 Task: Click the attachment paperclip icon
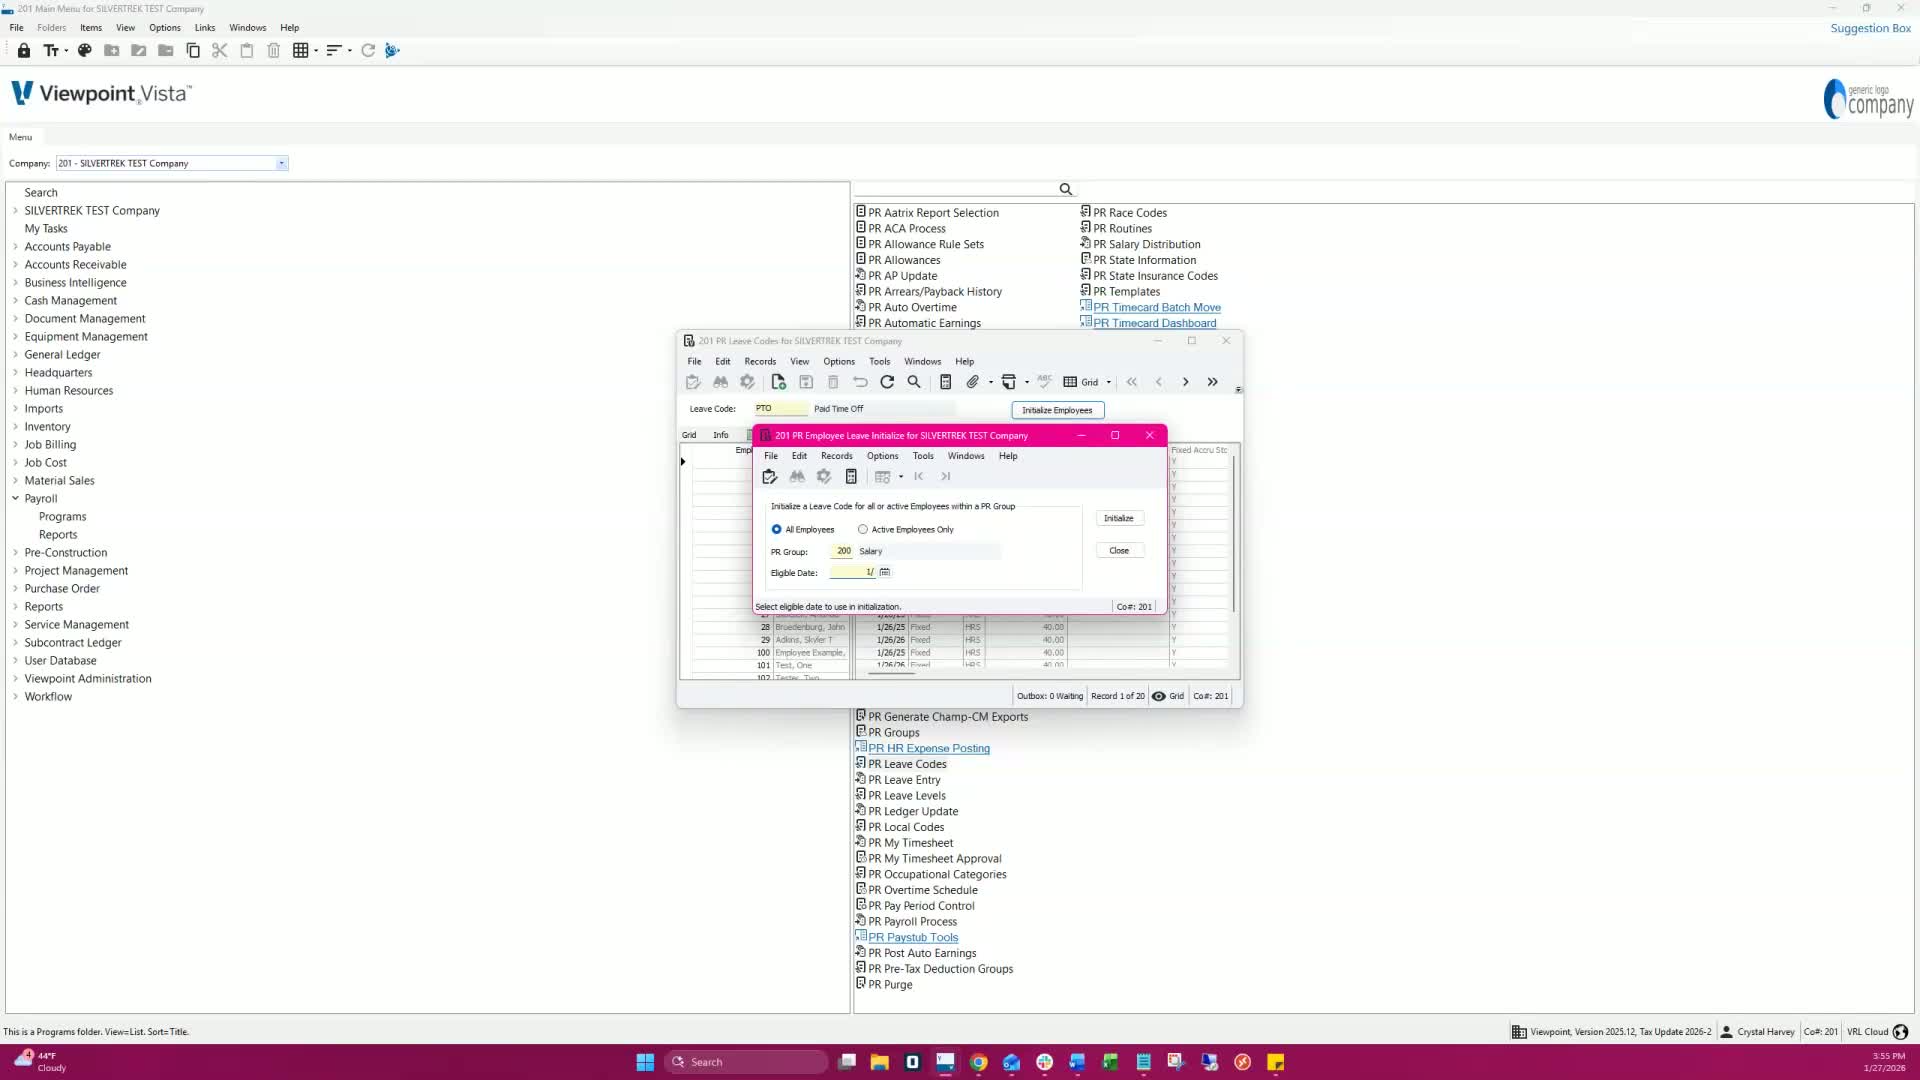pos(972,382)
